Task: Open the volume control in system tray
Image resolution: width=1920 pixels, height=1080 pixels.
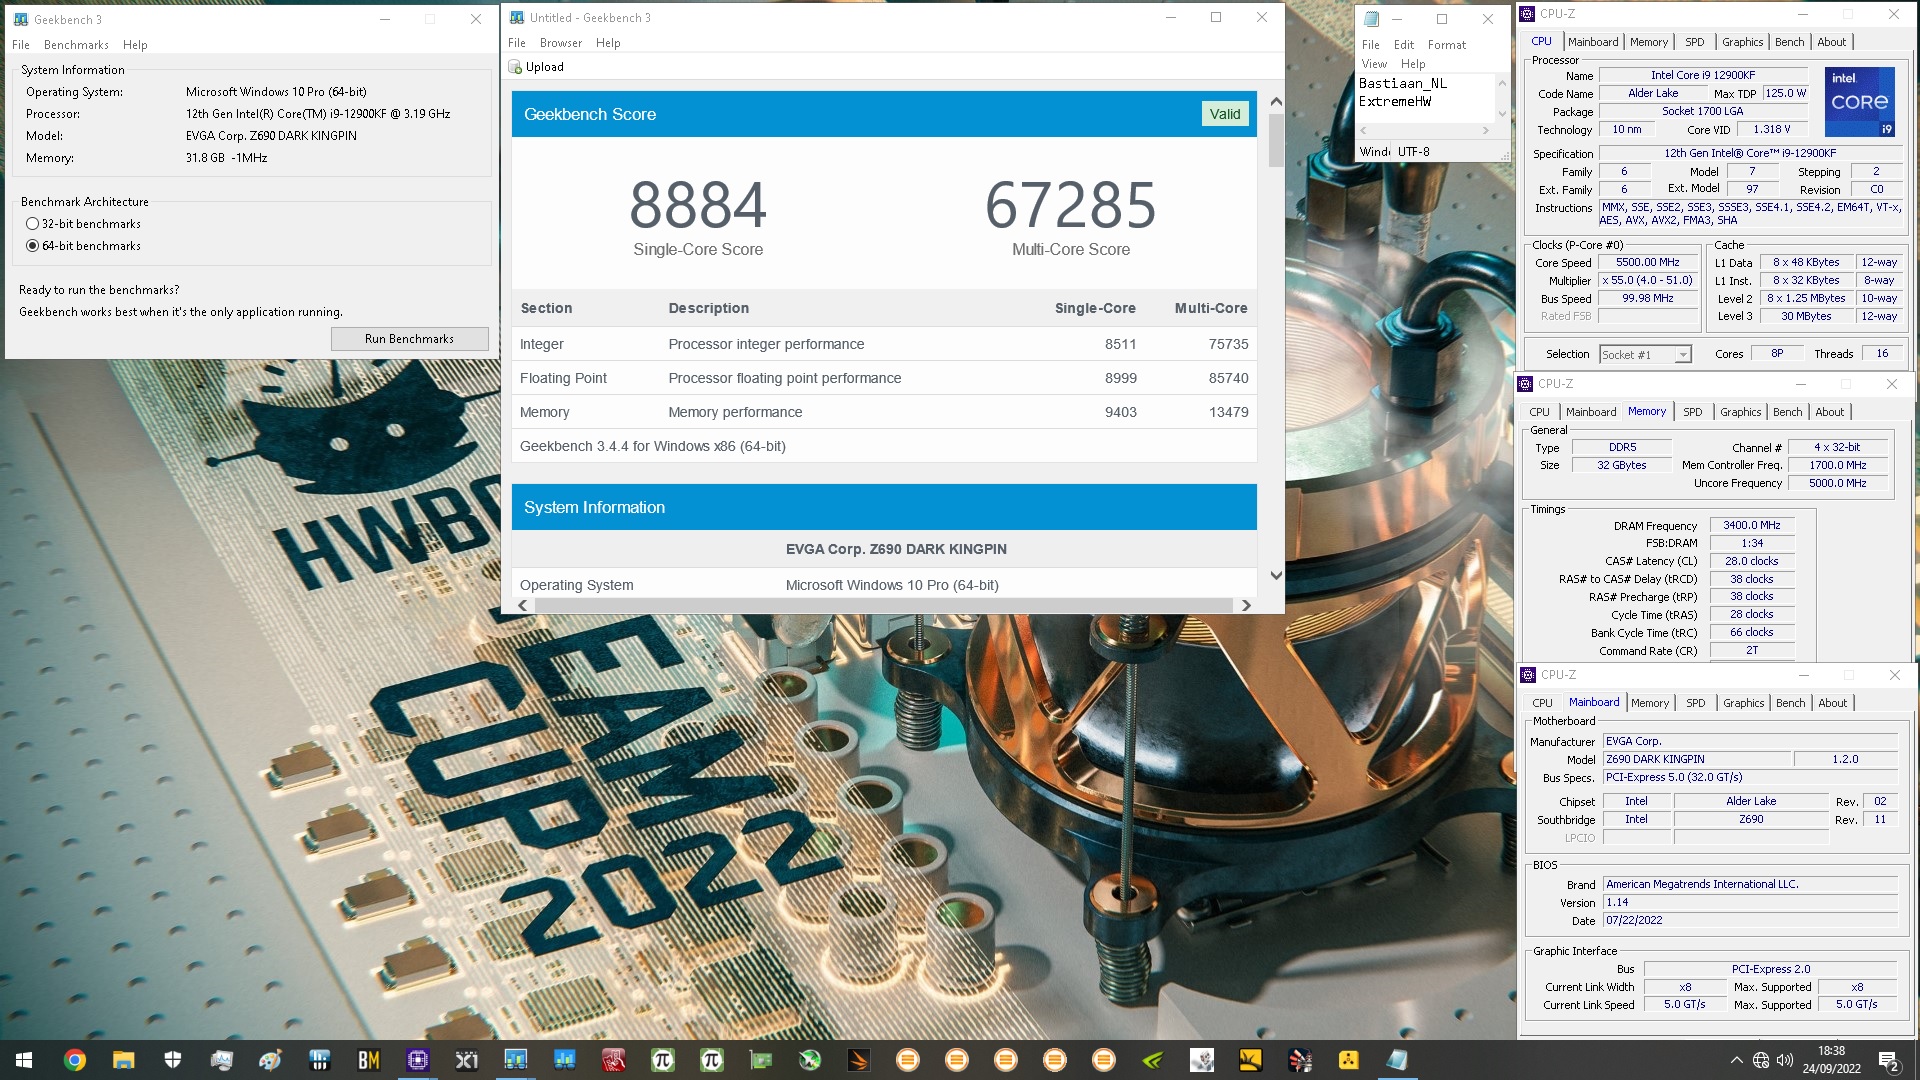Action: (x=1784, y=1060)
